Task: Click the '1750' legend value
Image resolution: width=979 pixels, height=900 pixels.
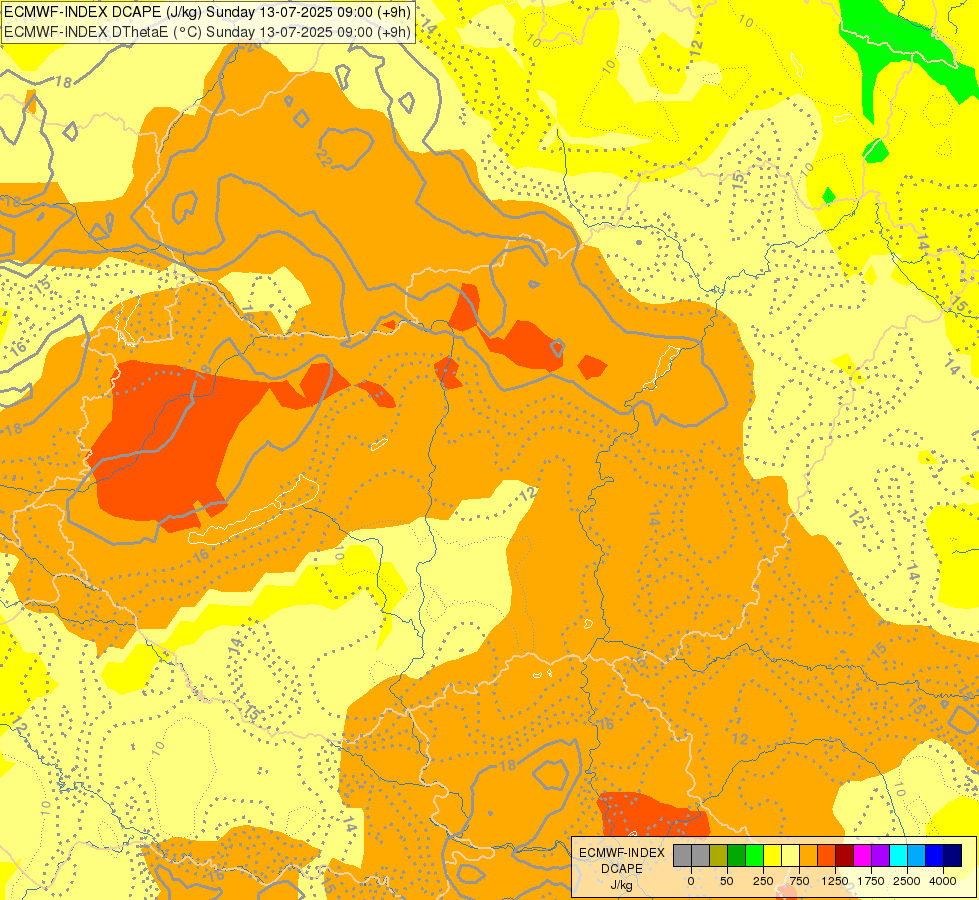Action: 871,881
